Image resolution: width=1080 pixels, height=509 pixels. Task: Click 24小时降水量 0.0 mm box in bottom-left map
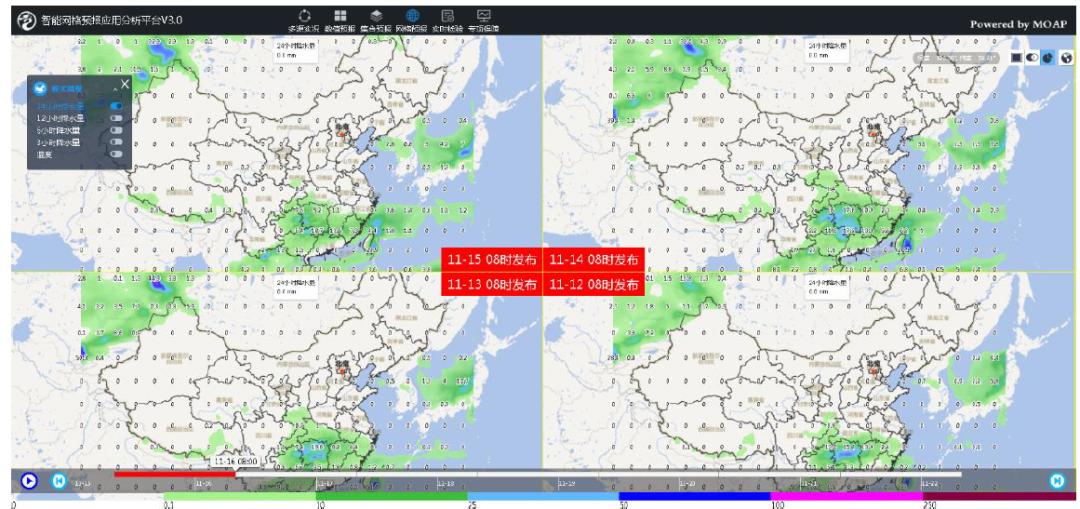[x=295, y=287]
